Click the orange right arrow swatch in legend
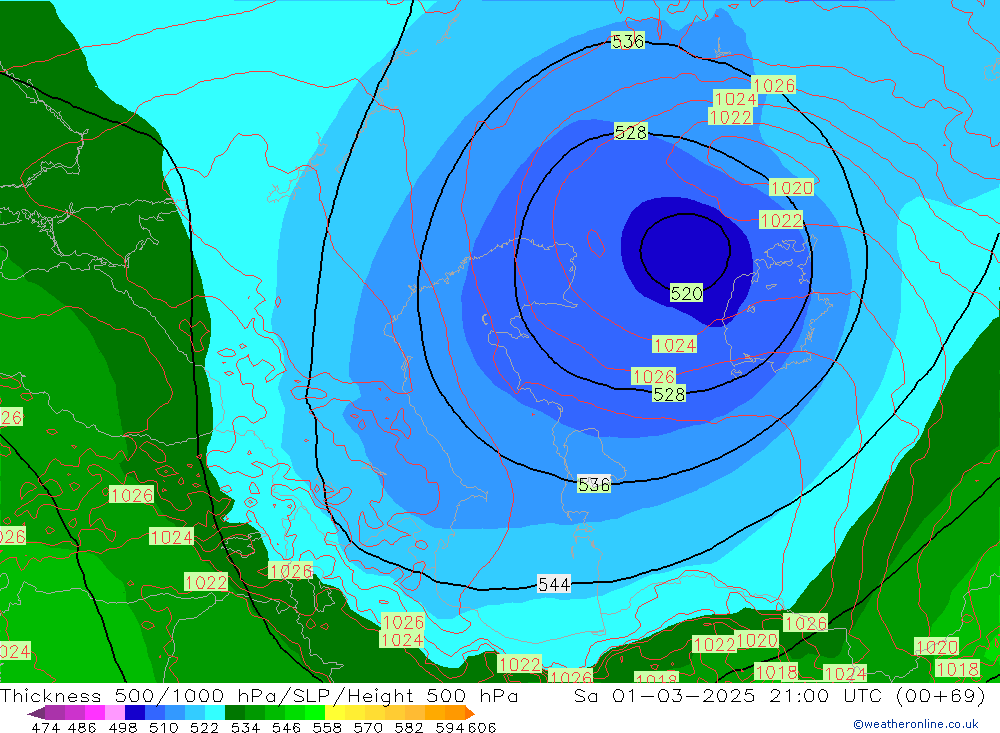Viewport: 1000px width, 733px height. [470, 713]
